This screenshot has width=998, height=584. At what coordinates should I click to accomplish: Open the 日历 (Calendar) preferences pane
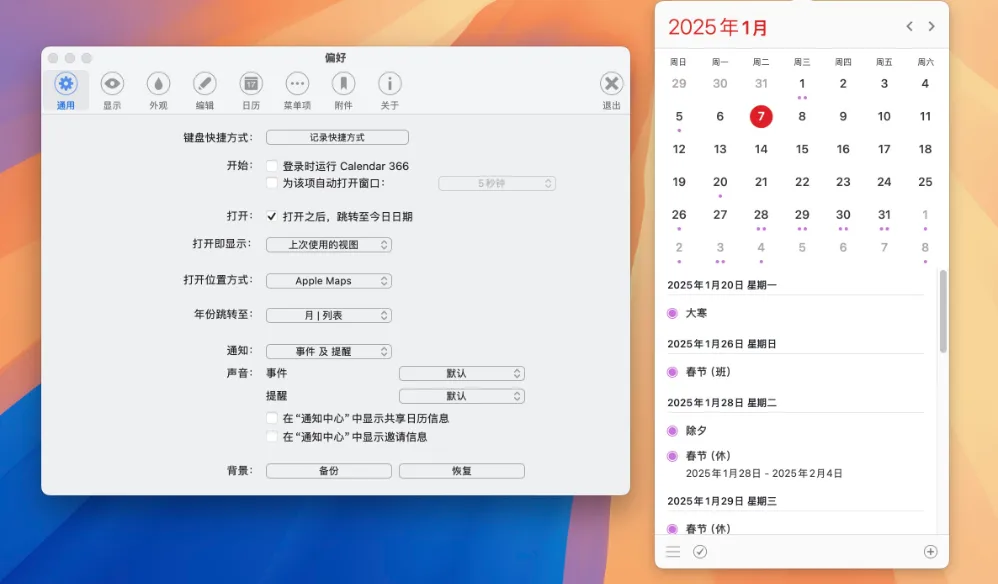pyautogui.click(x=251, y=90)
